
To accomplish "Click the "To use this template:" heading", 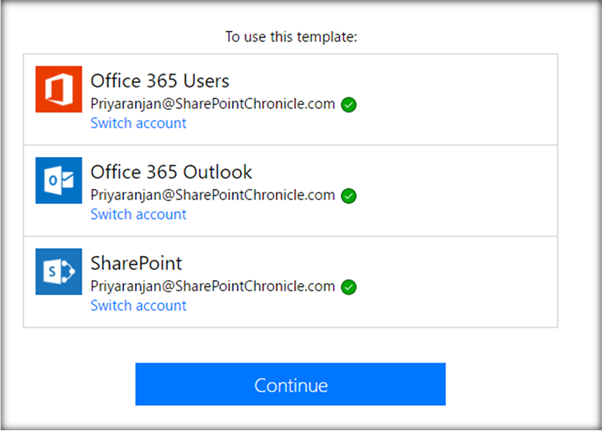I will pos(291,37).
